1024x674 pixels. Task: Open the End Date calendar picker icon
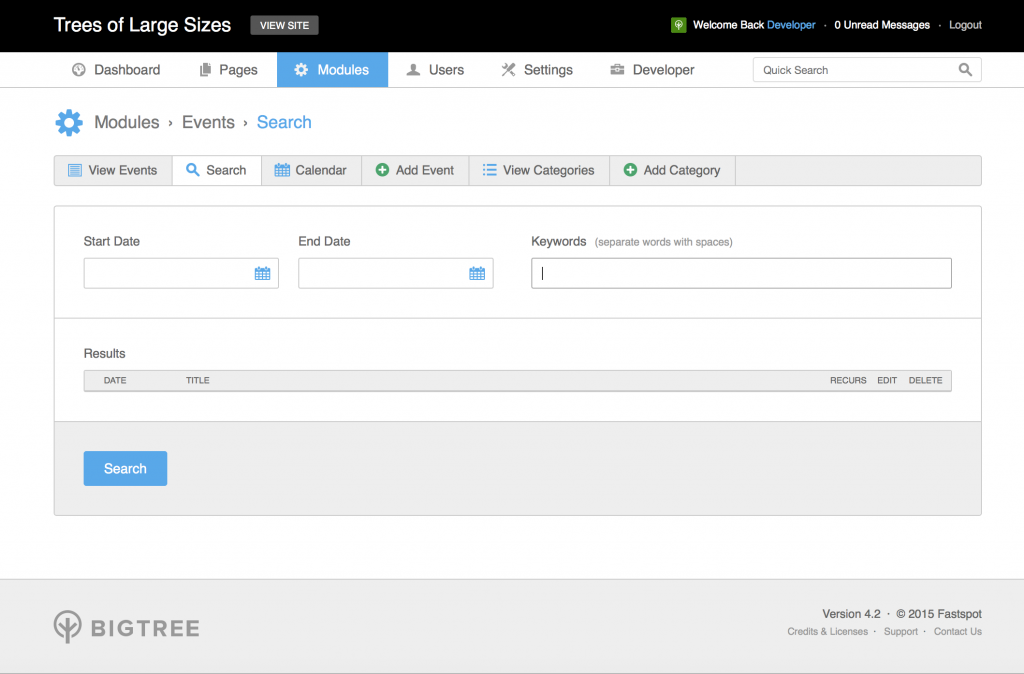tap(477, 274)
